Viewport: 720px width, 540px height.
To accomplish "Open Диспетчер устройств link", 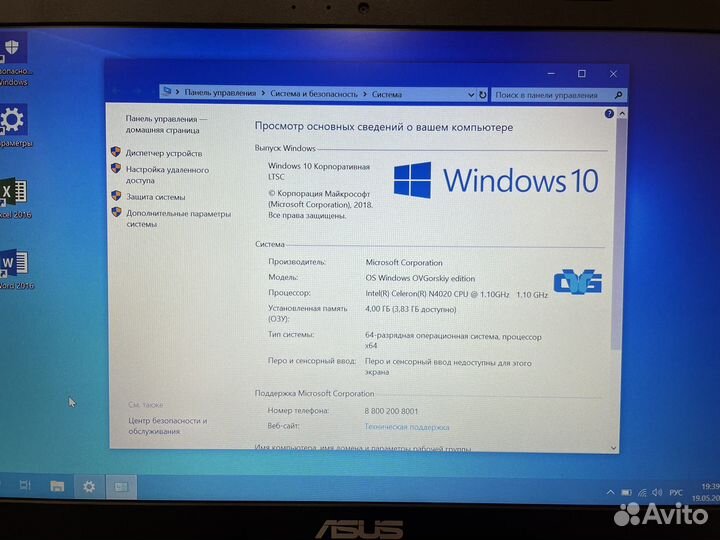I will [x=164, y=153].
